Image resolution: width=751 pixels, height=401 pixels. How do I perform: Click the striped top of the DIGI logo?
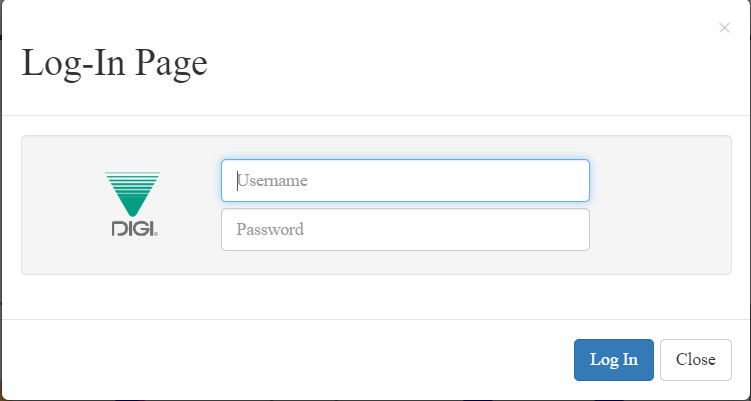point(133,180)
